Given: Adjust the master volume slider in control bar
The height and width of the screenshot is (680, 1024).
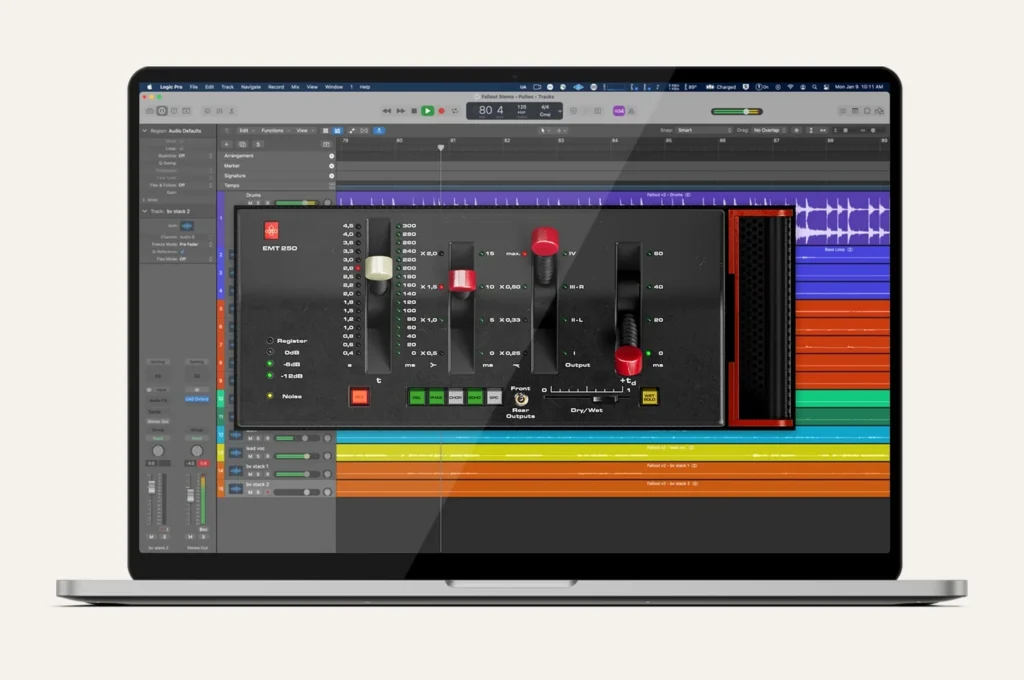Looking at the screenshot, I should 737,111.
